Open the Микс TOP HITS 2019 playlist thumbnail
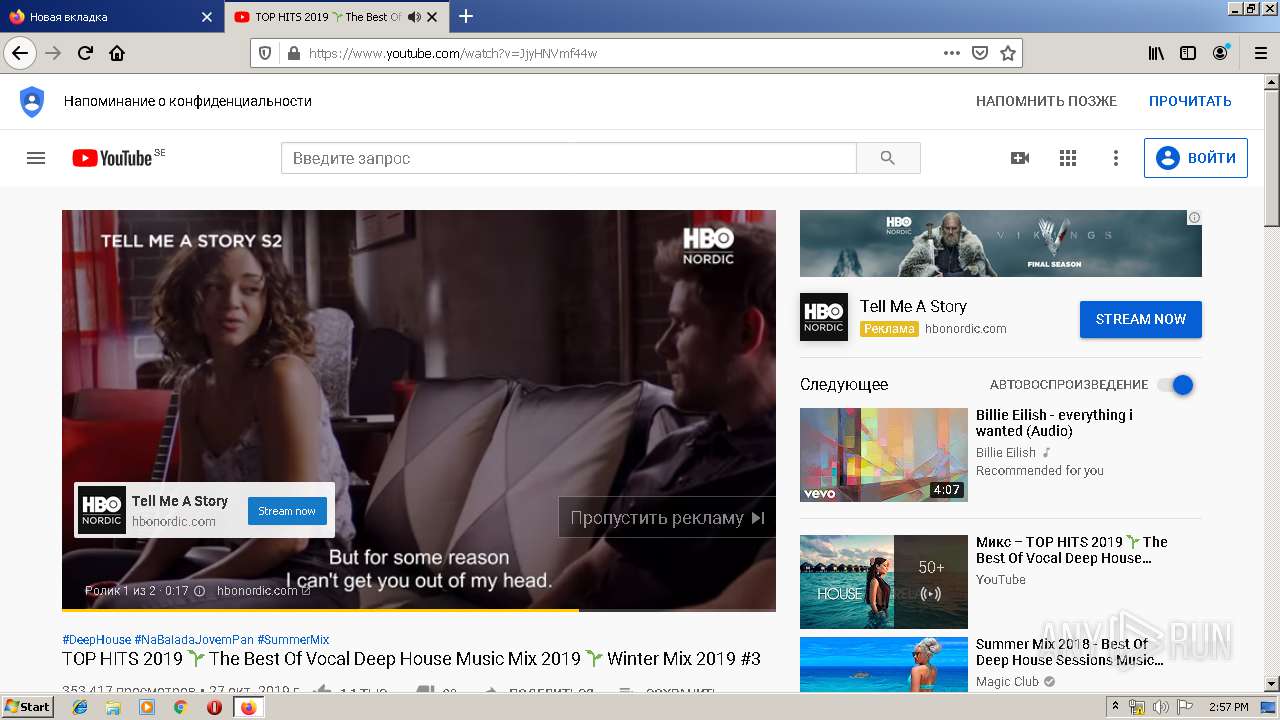Image resolution: width=1280 pixels, height=720 pixels. [884, 582]
